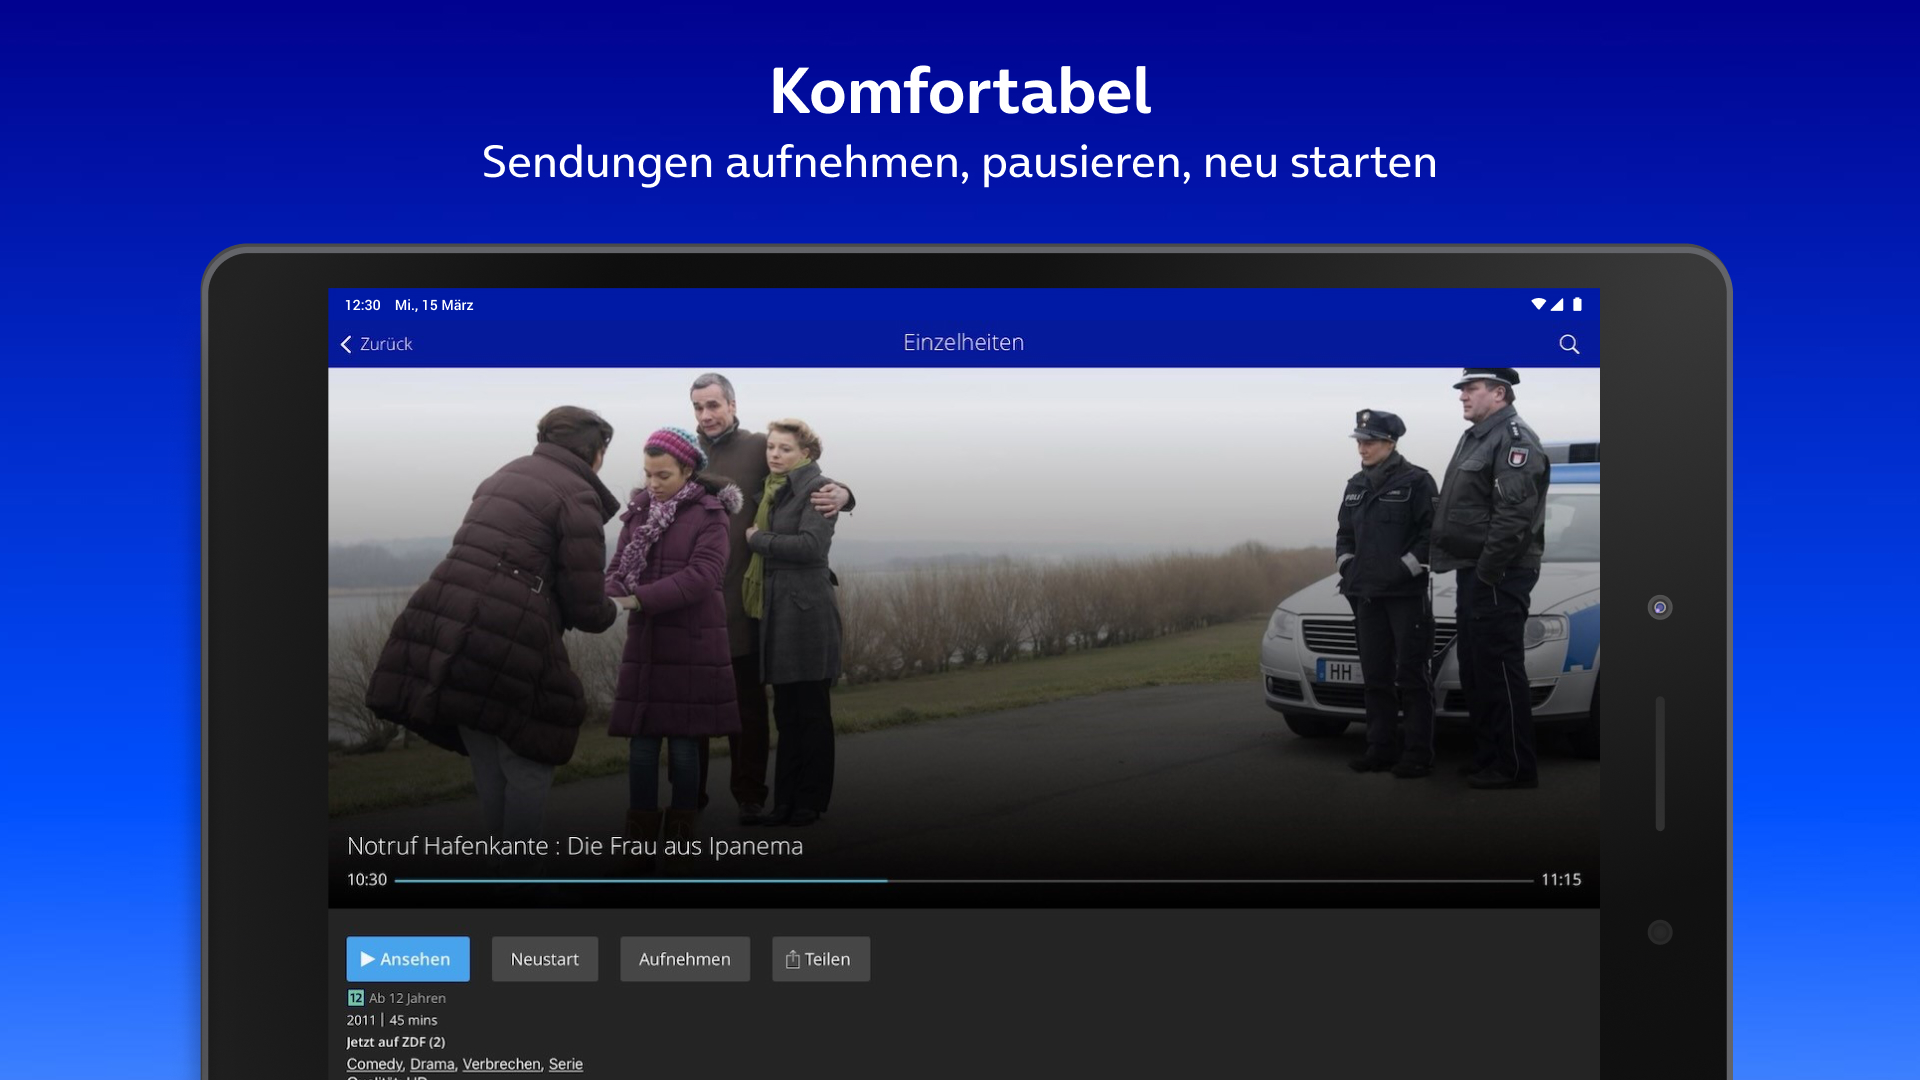Tap the Wi-Fi indicator in the status bar
This screenshot has height=1080, width=1920.
tap(1539, 304)
